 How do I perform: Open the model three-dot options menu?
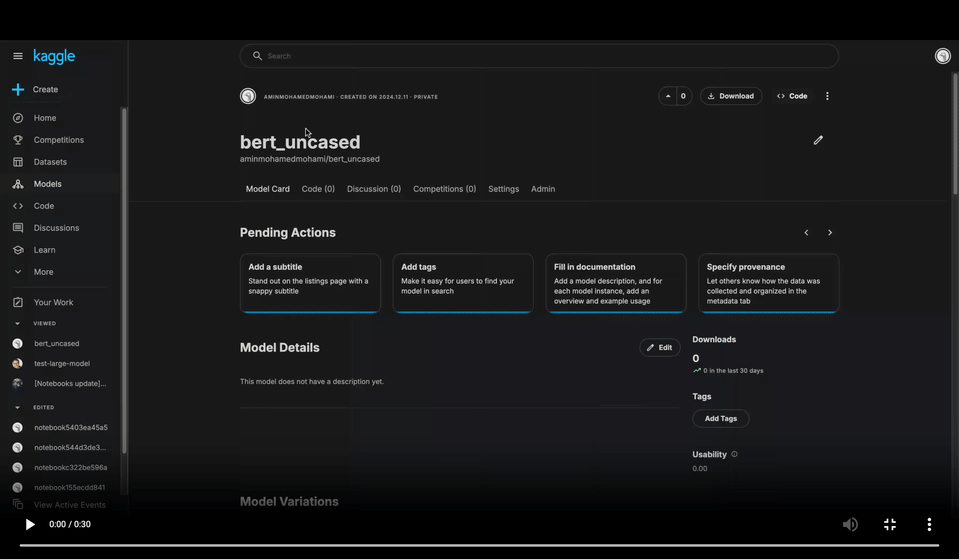pyautogui.click(x=827, y=96)
